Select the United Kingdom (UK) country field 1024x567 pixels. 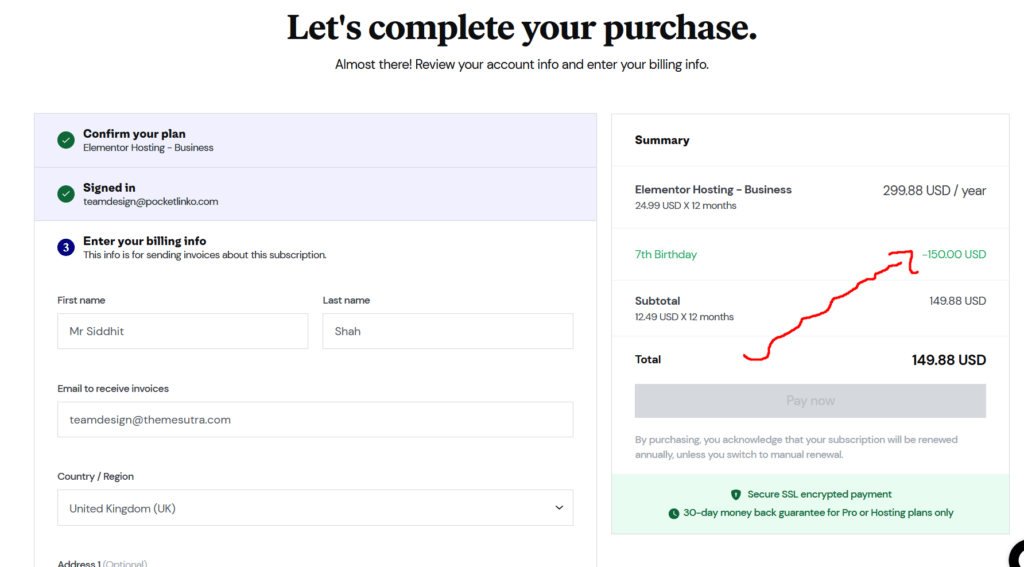coord(315,508)
